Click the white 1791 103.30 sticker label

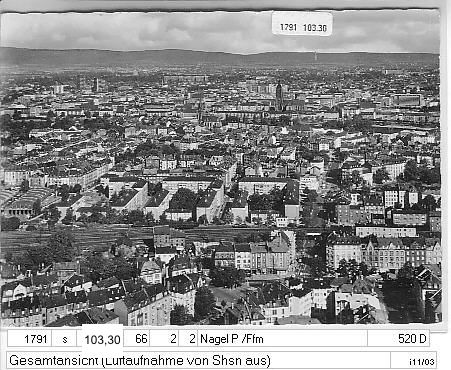point(302,24)
